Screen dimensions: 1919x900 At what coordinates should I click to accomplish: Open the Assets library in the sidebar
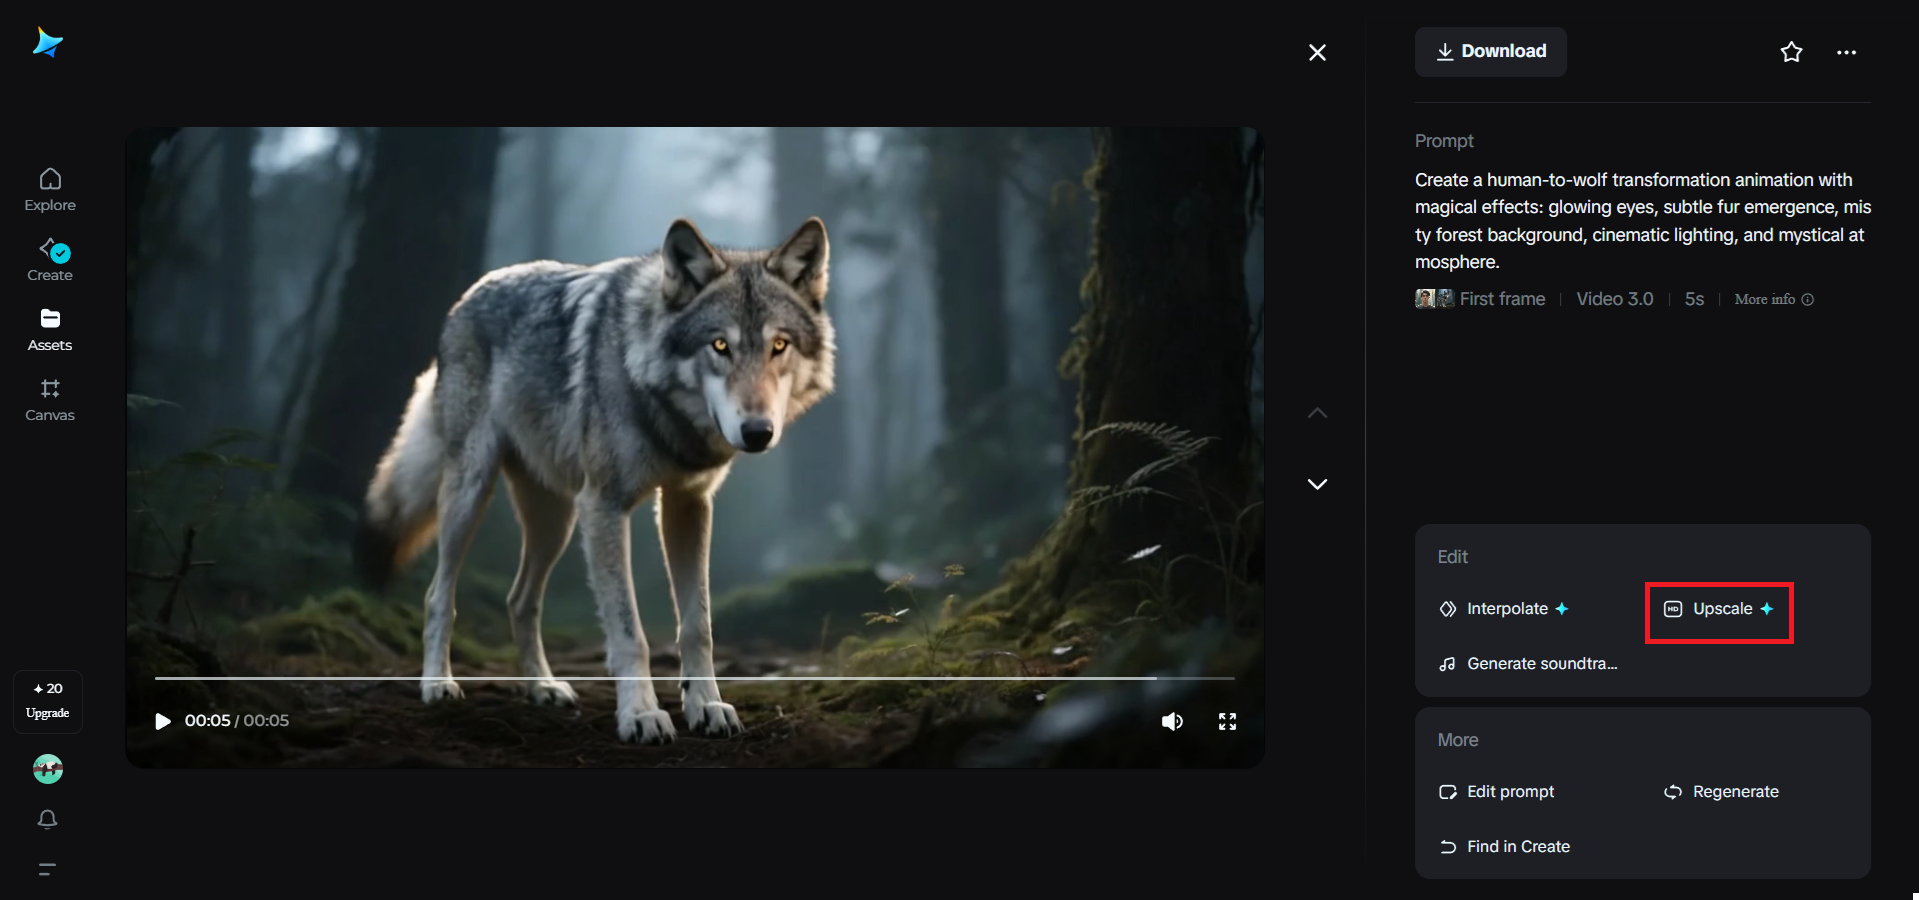click(50, 330)
